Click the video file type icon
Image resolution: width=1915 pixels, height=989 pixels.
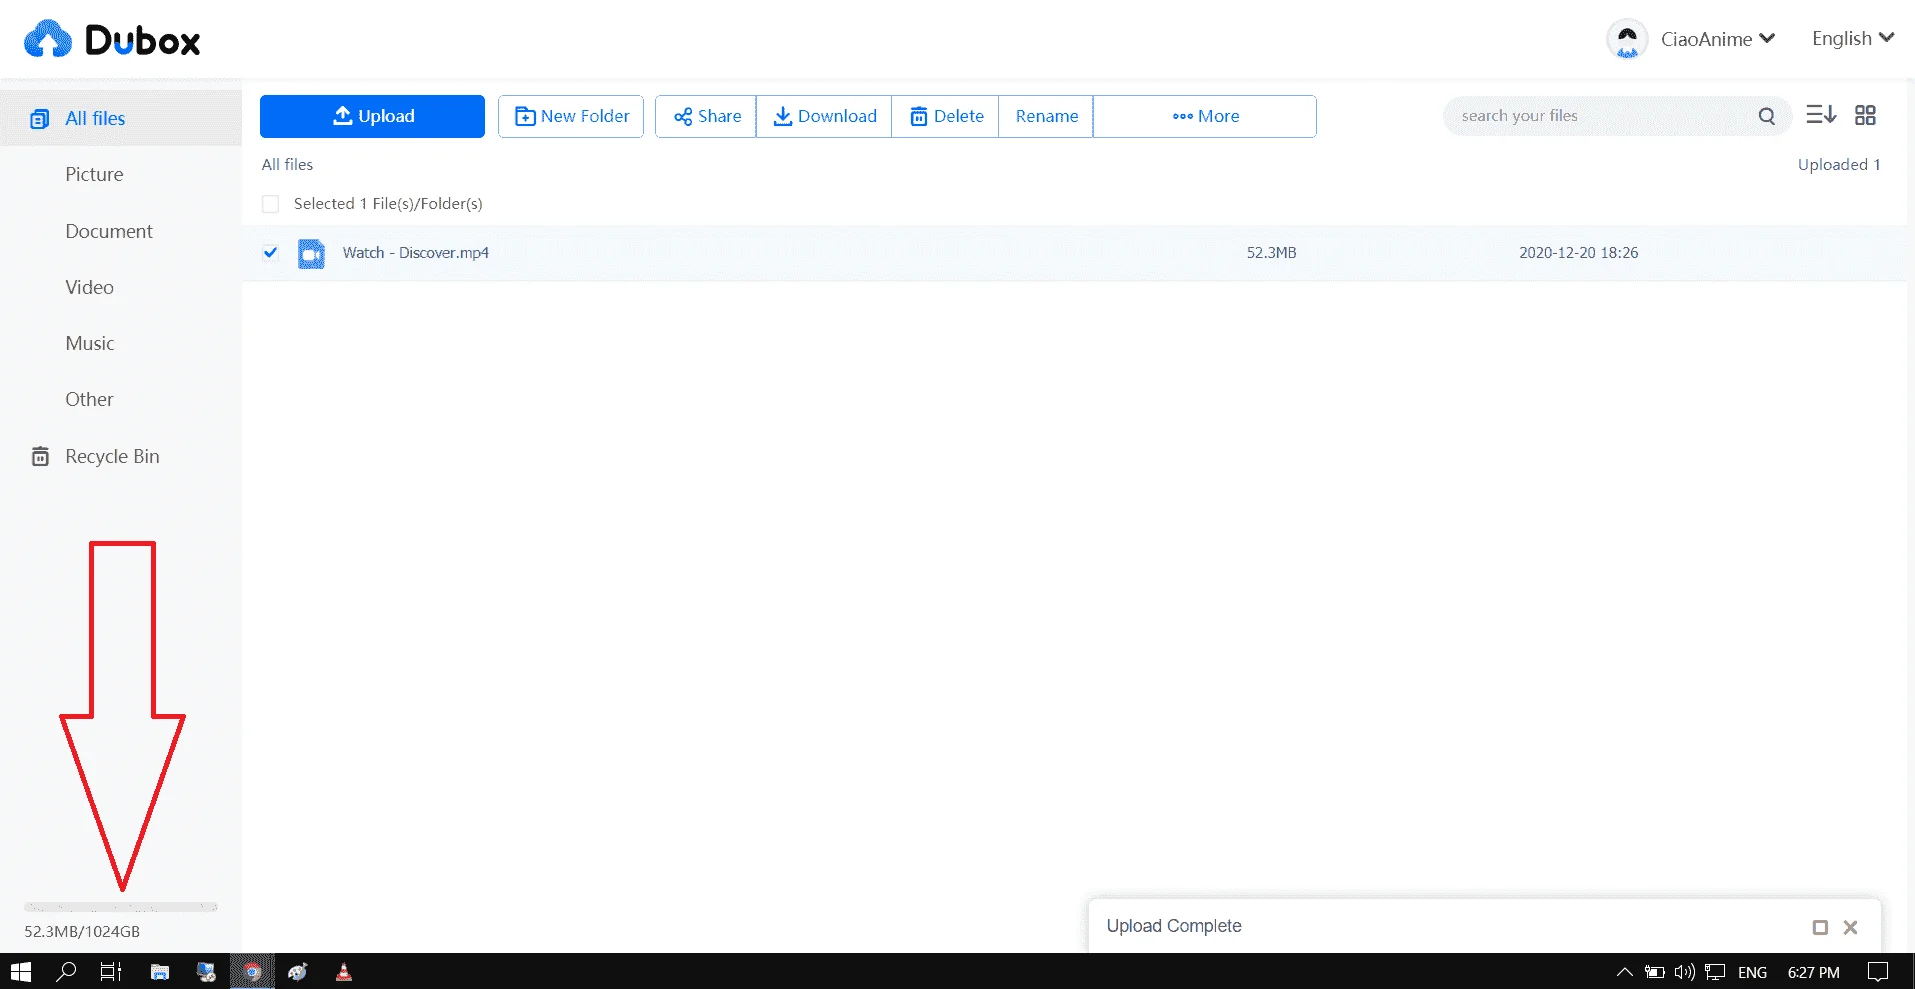(x=312, y=253)
